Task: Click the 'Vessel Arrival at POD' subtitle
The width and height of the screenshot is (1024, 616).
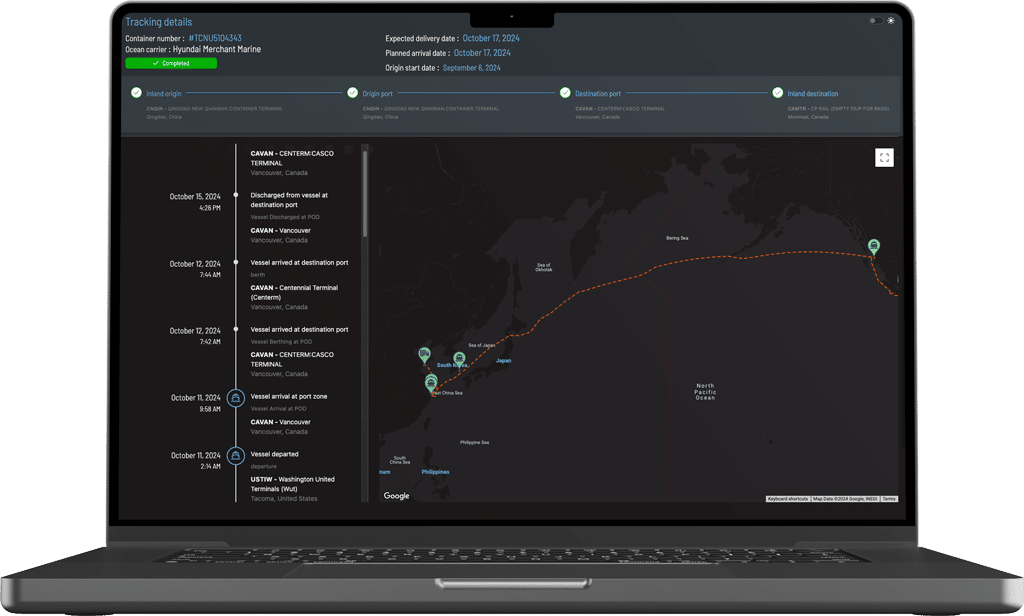Action: click(278, 408)
